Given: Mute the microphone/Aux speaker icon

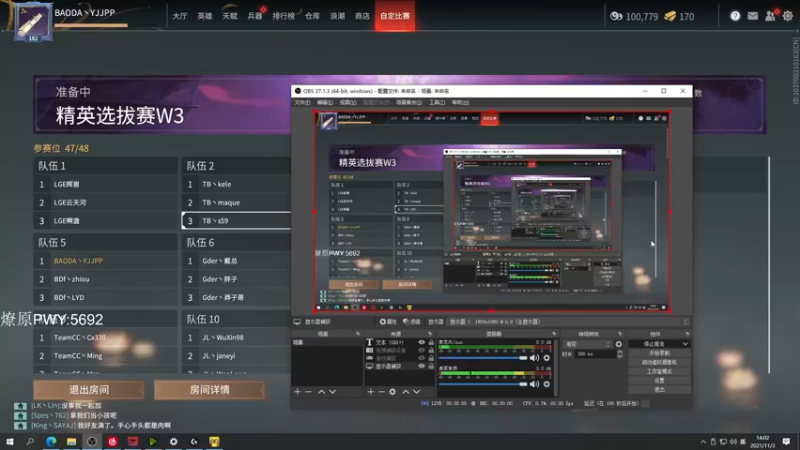Looking at the screenshot, I should tap(534, 358).
